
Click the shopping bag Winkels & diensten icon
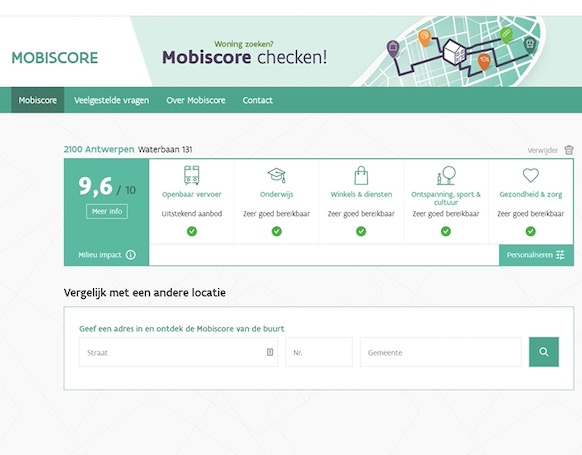click(x=361, y=175)
